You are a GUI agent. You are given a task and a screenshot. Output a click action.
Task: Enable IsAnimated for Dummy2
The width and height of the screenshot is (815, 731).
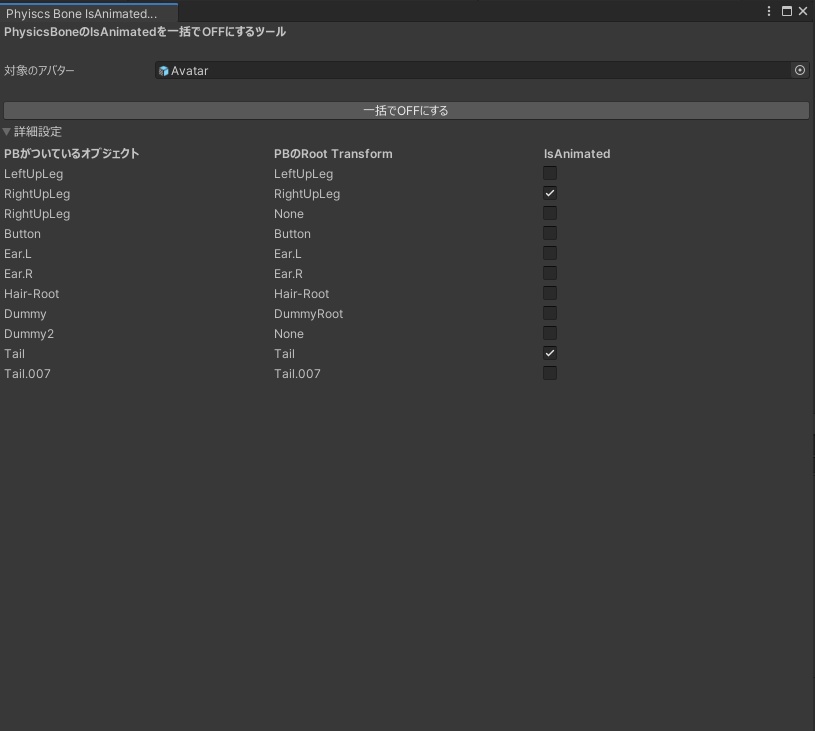(549, 333)
